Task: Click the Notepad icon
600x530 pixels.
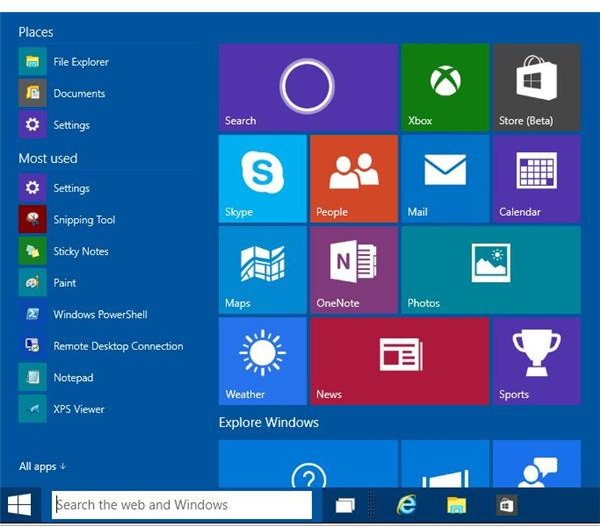Action: pos(33,377)
